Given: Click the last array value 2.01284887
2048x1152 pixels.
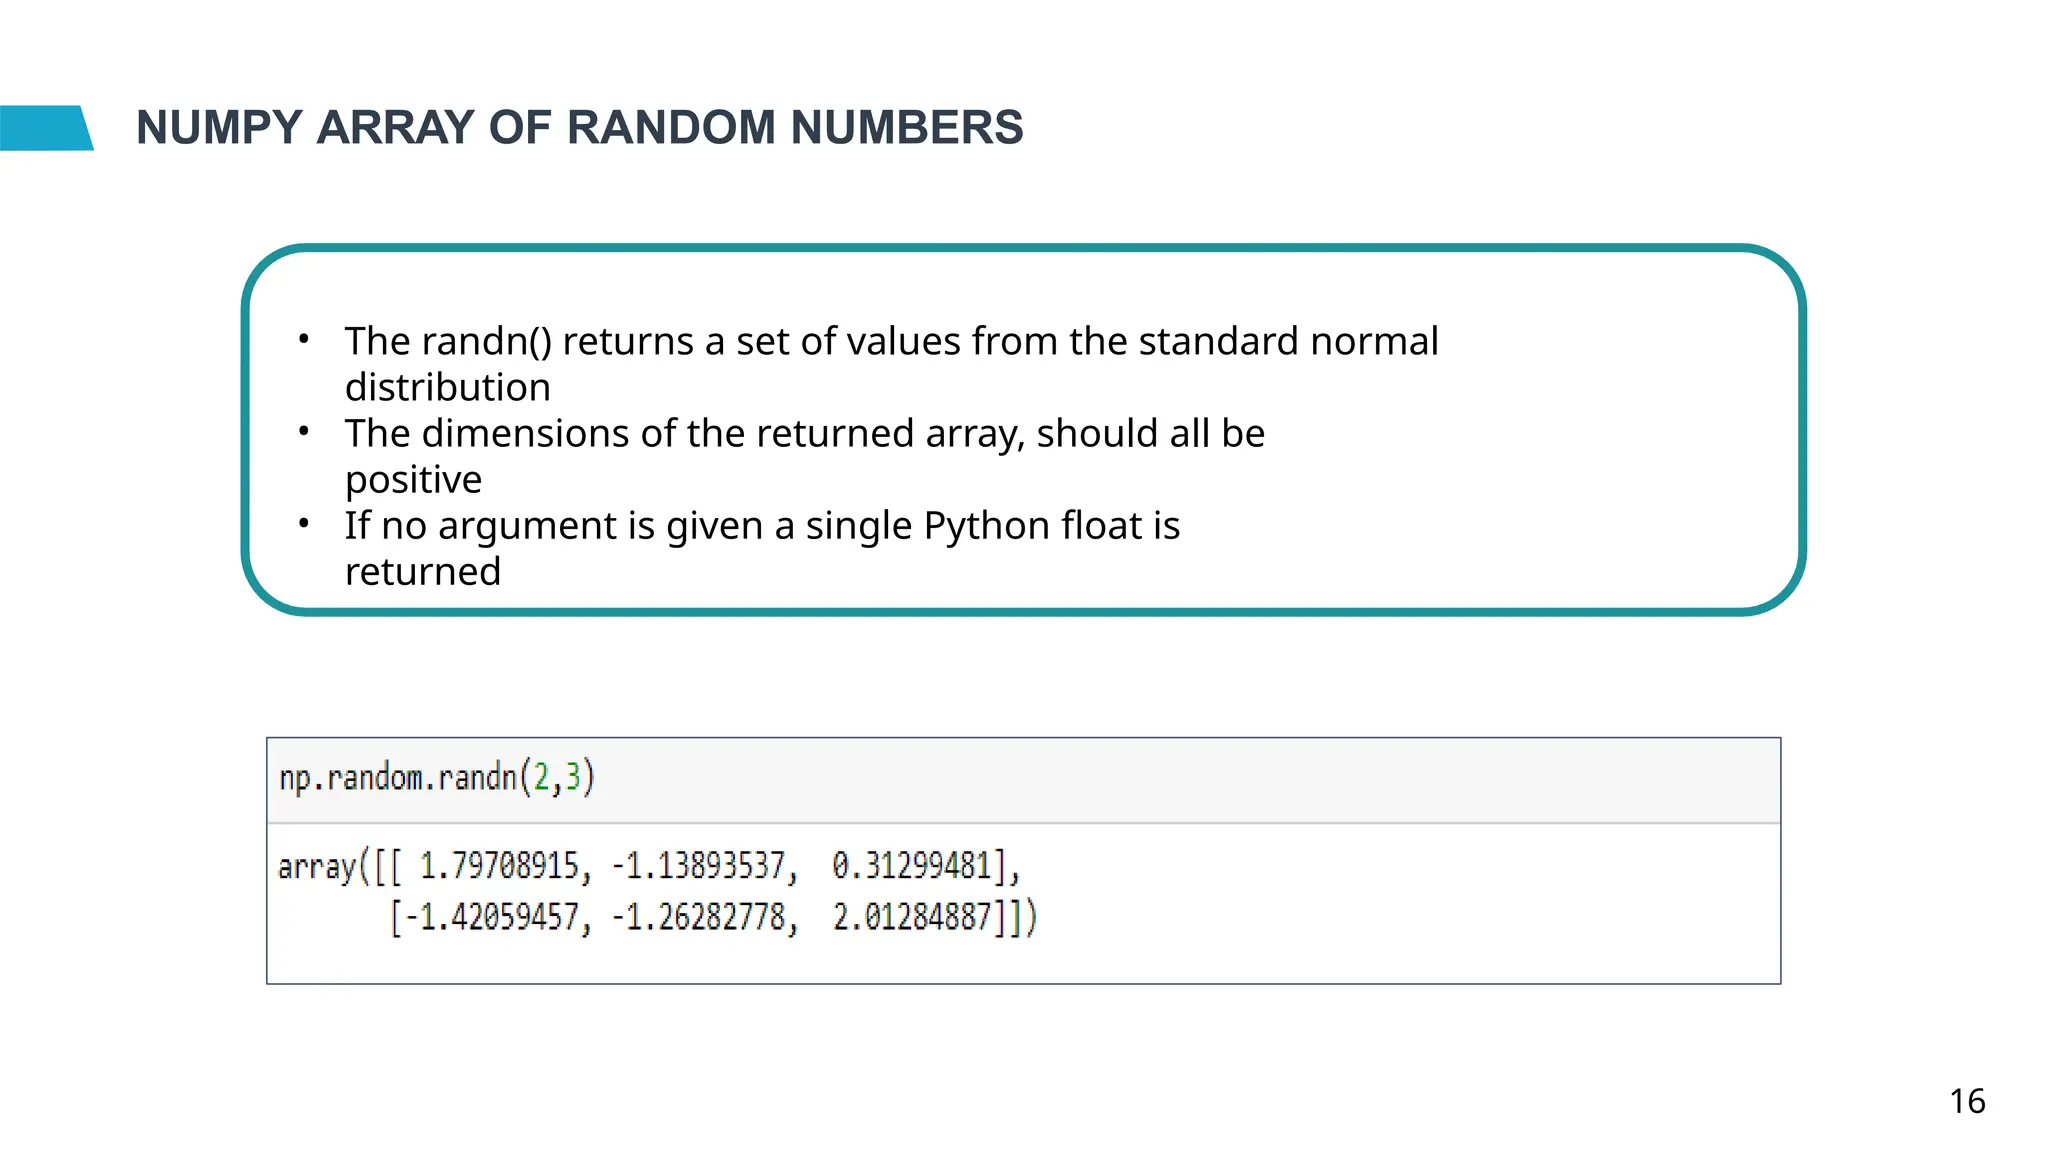Looking at the screenshot, I should (911, 917).
